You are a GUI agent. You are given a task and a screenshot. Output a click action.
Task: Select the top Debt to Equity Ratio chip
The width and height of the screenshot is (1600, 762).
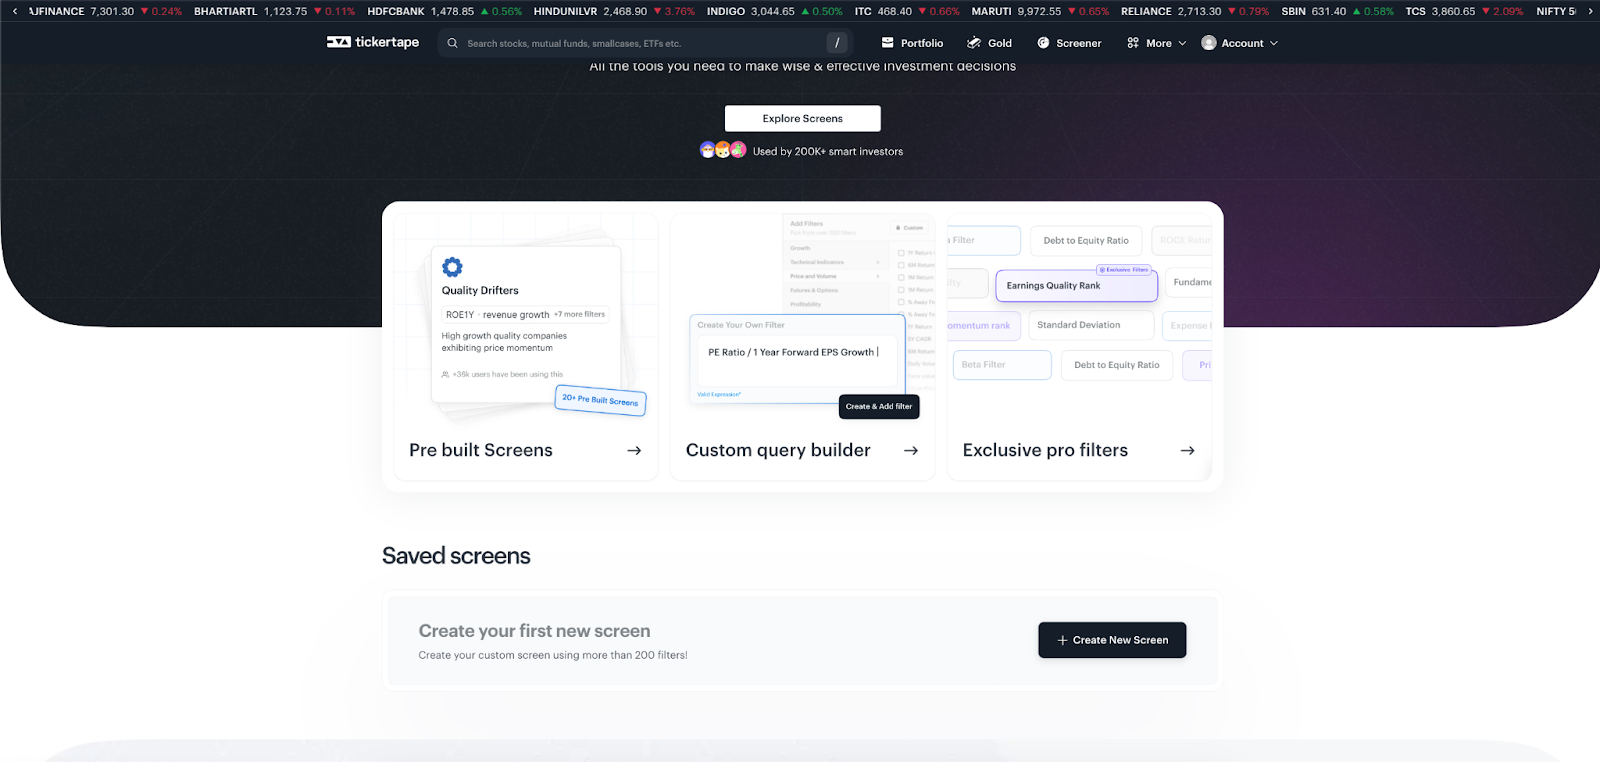coord(1086,240)
